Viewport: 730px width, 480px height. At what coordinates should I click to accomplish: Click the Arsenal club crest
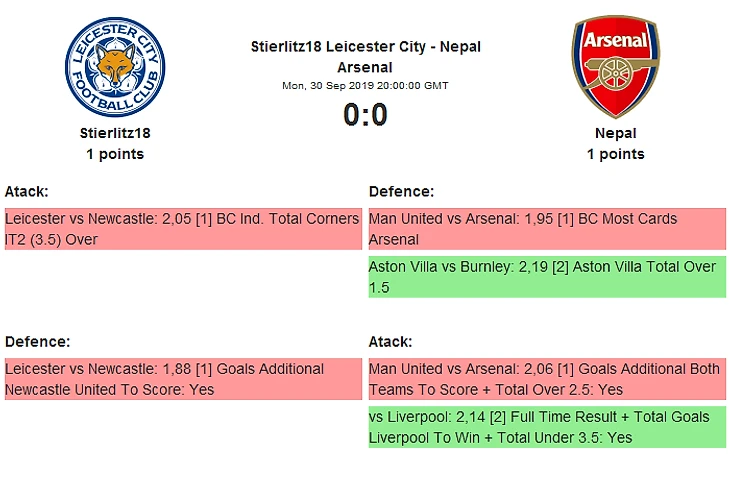[615, 66]
